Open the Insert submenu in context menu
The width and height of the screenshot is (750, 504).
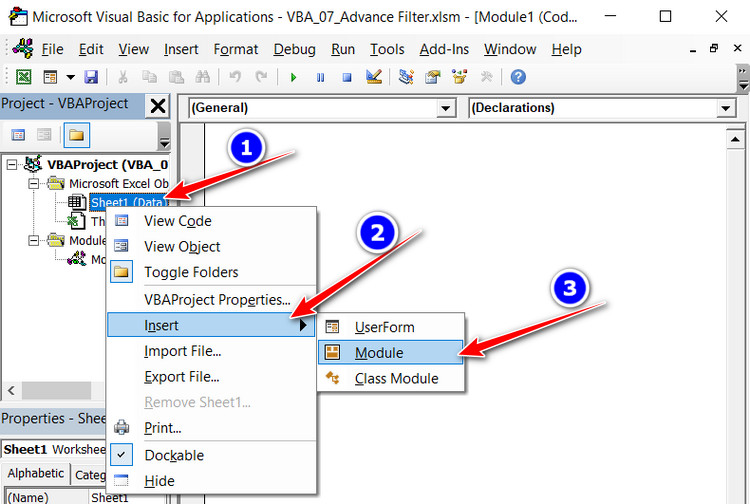coord(211,325)
